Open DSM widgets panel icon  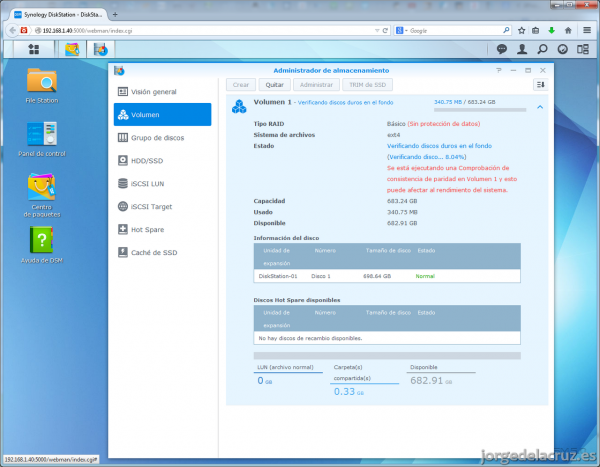[583, 49]
